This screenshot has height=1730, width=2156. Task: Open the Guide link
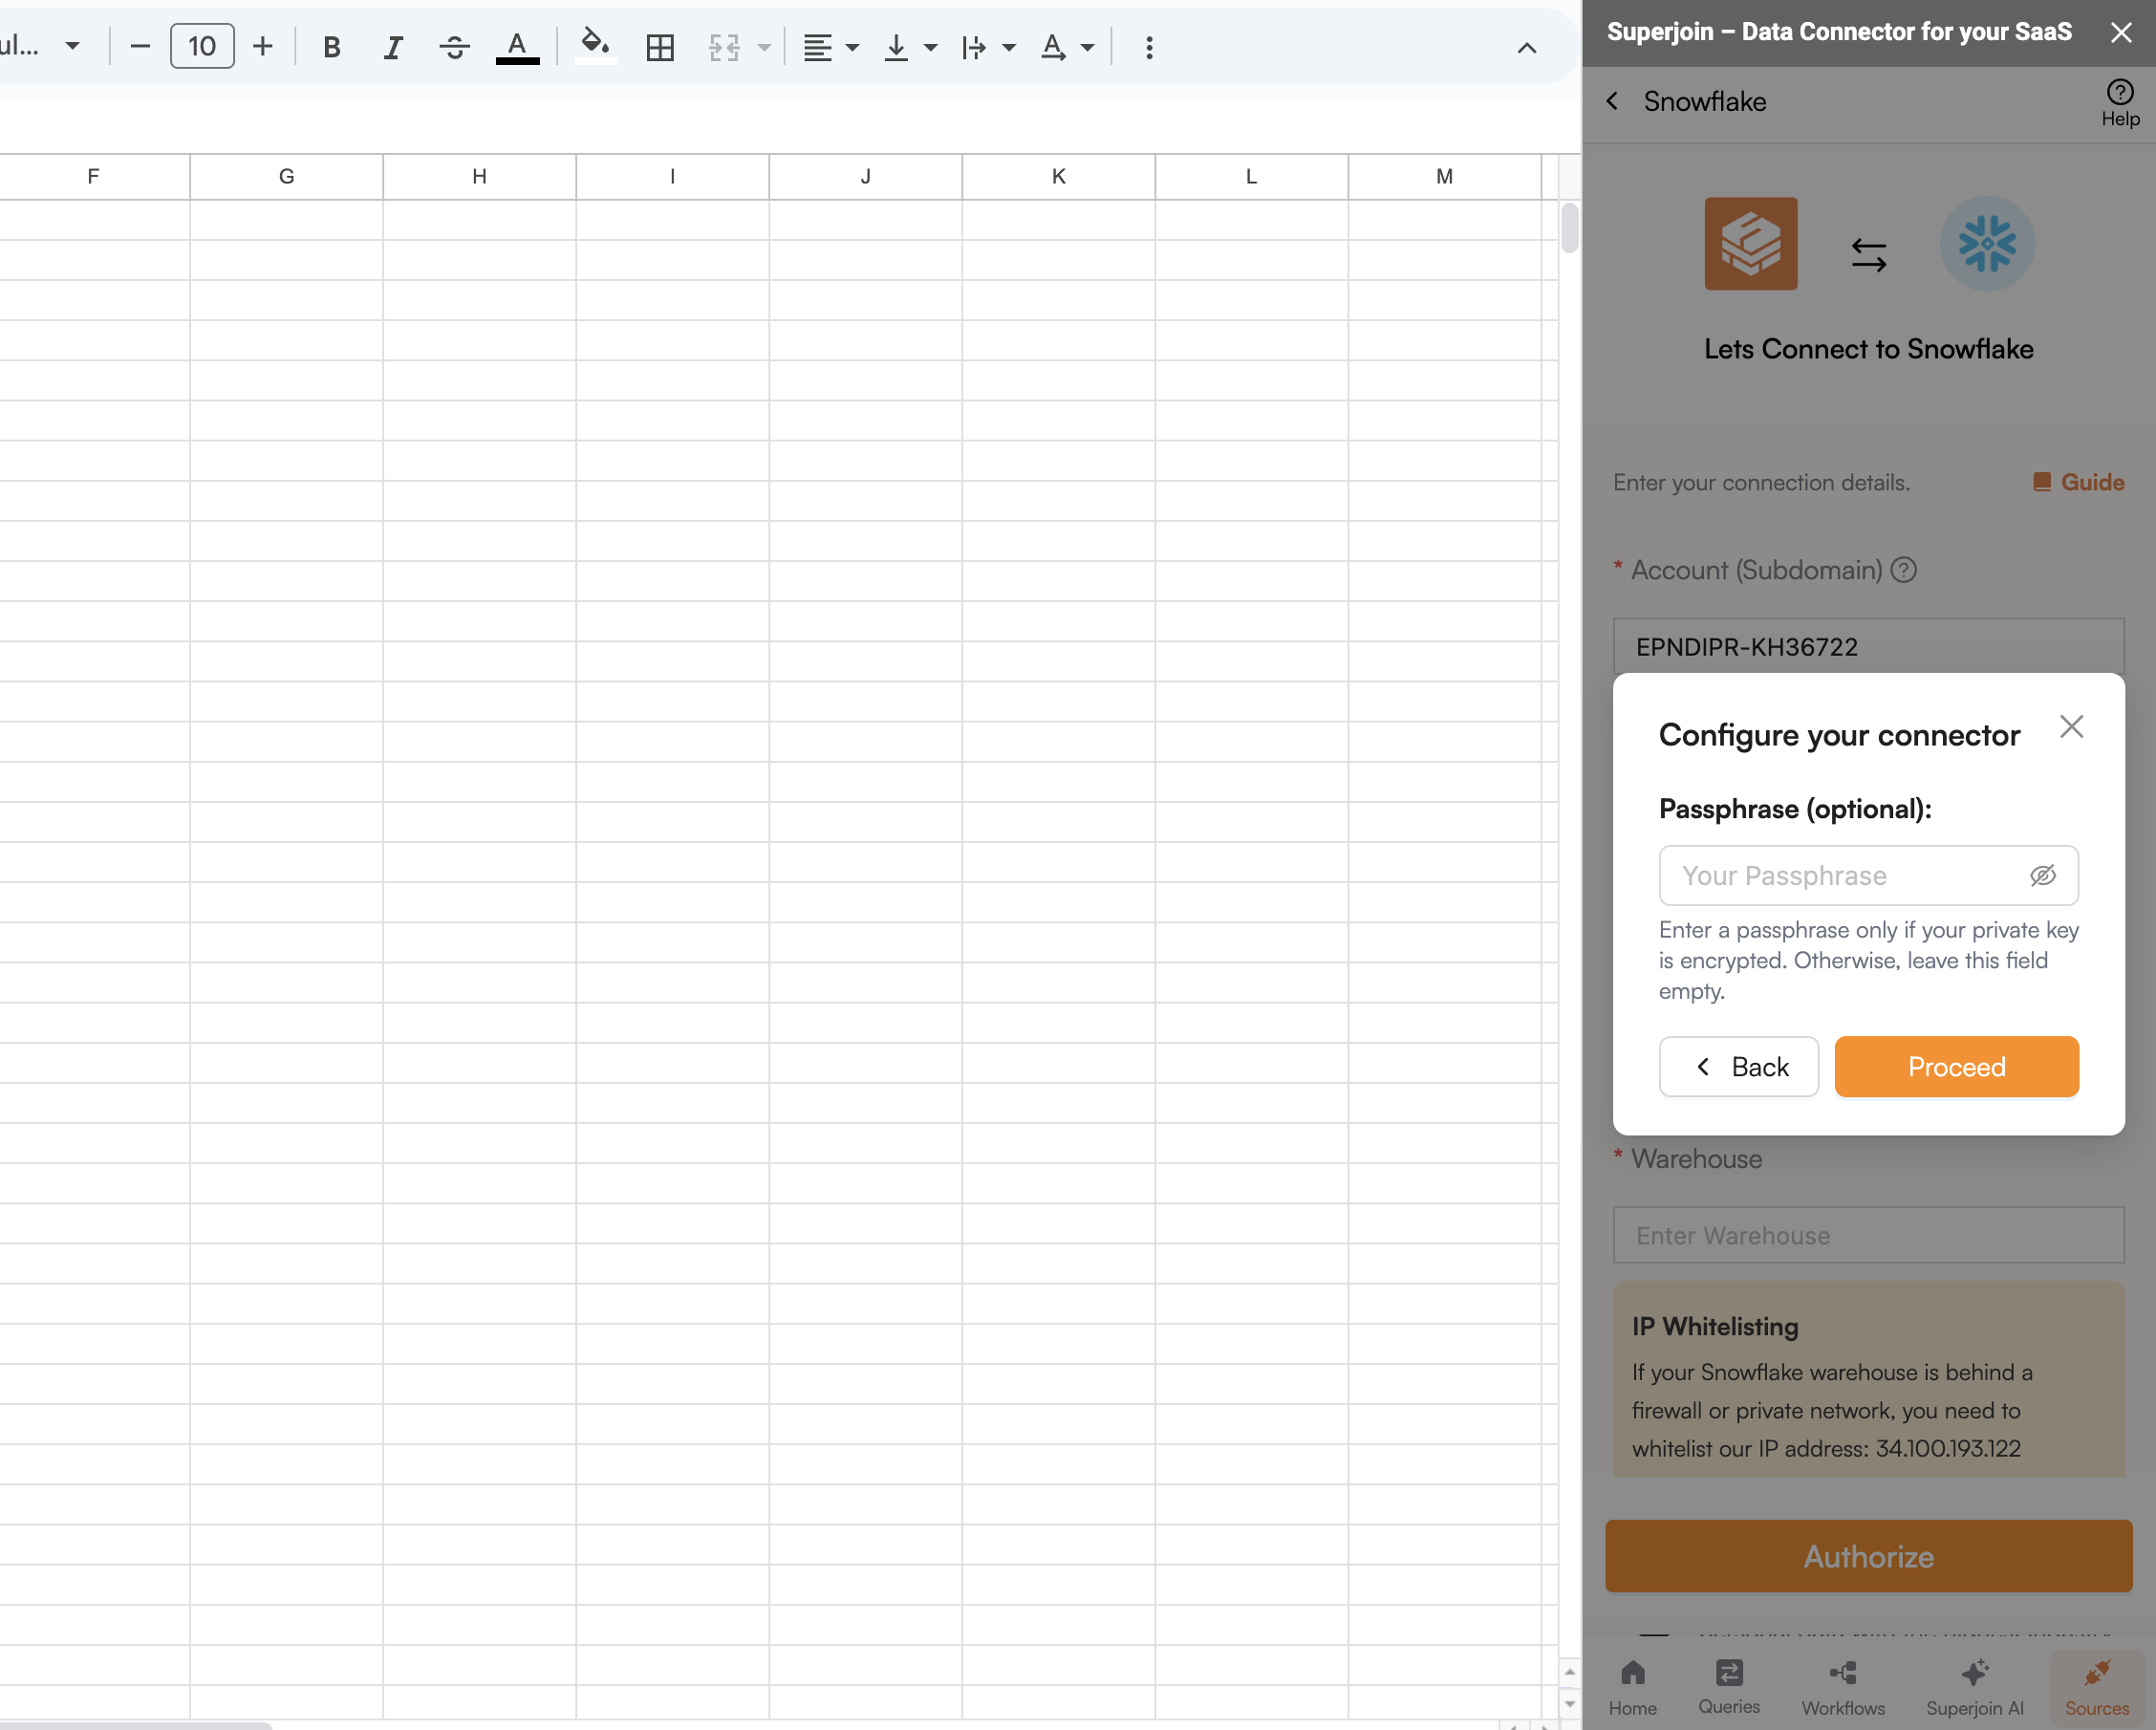coord(2078,482)
